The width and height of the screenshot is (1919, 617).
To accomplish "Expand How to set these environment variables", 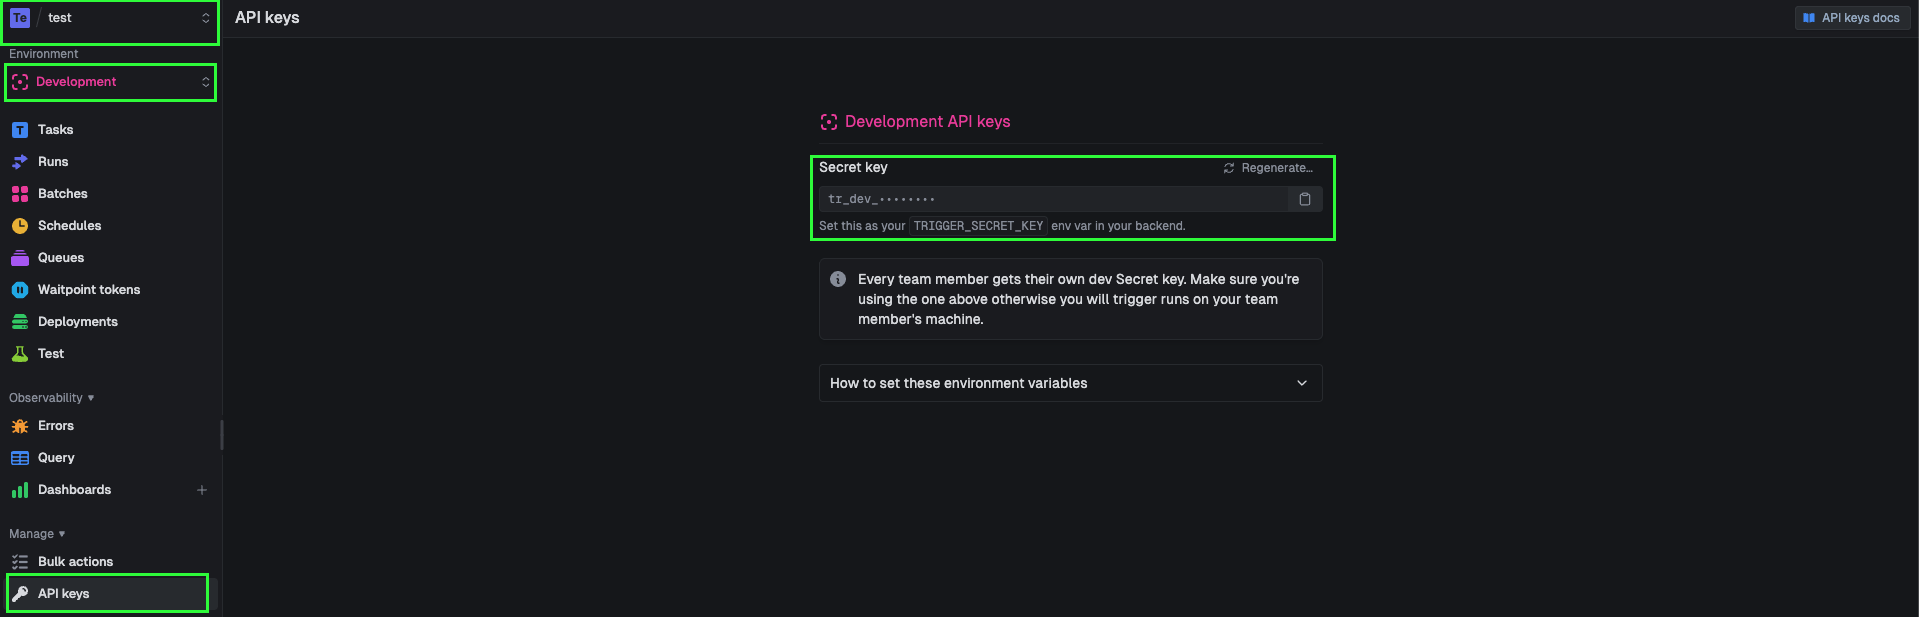I will [1070, 383].
